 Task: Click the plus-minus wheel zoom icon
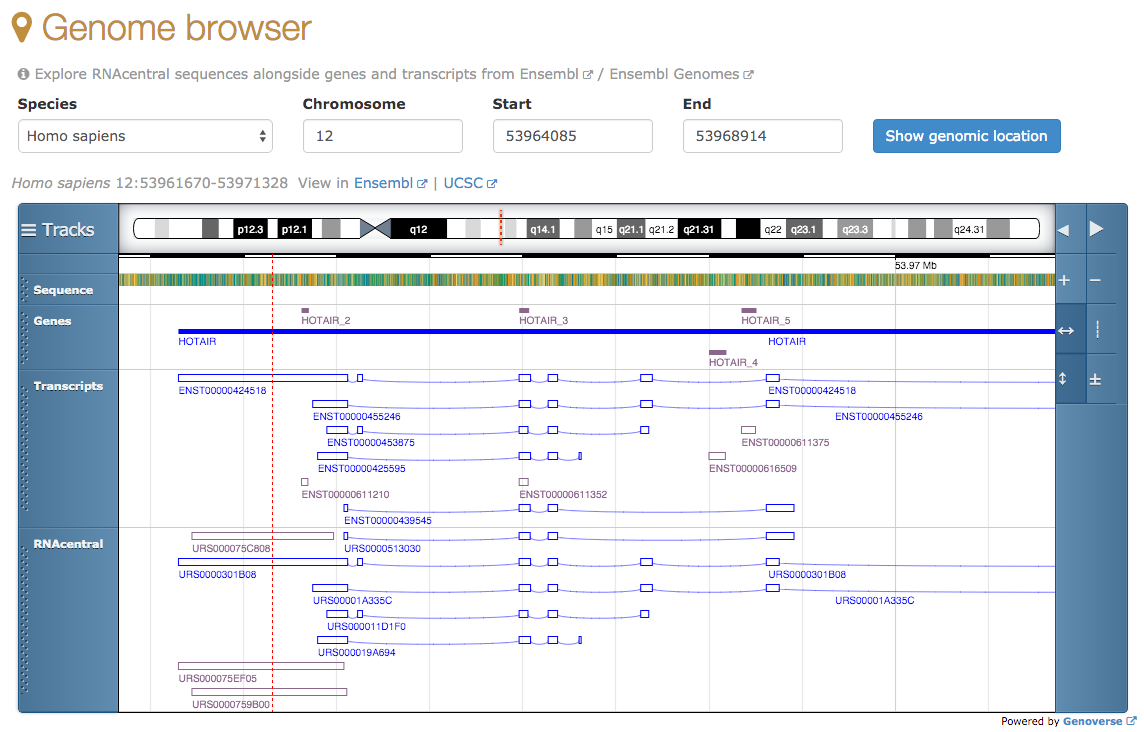click(1095, 380)
